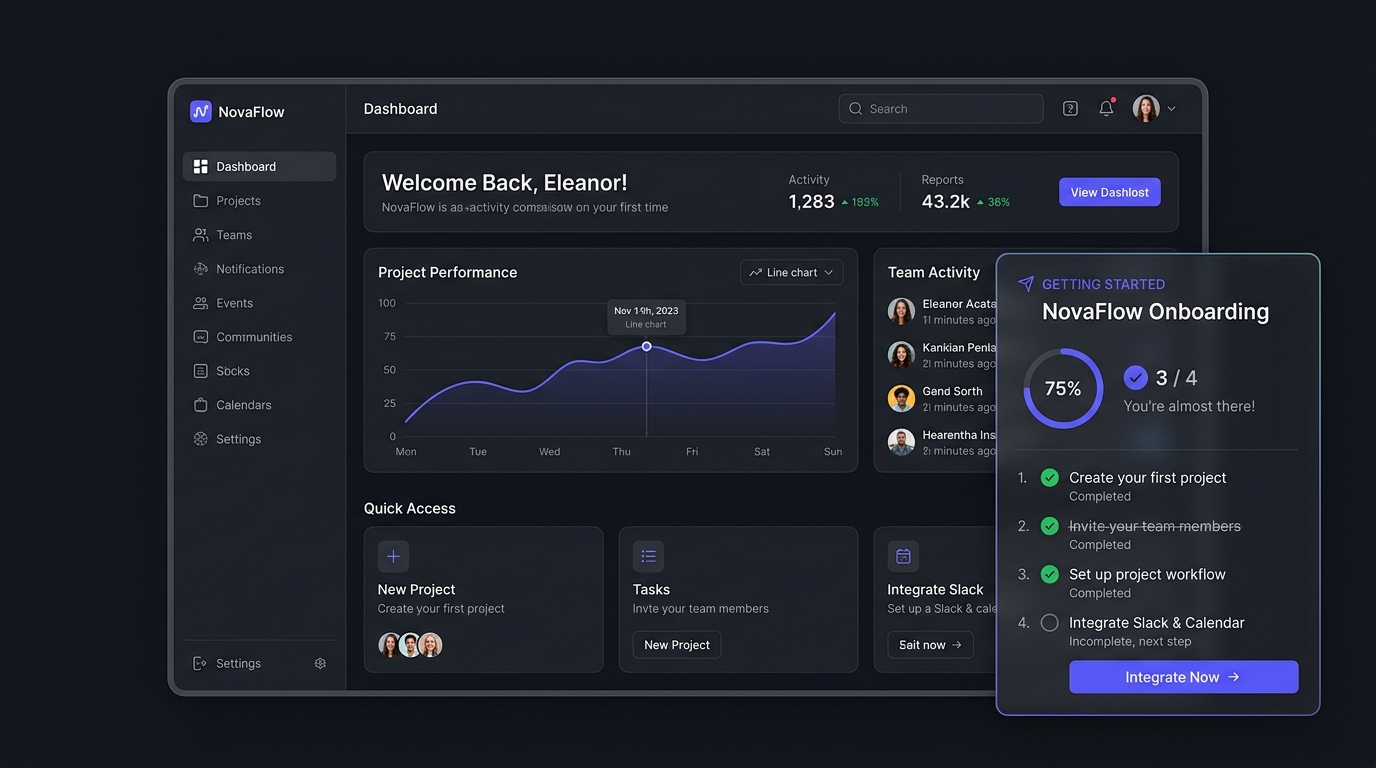Click the calendar icon on Integrate Slack card

click(903, 556)
